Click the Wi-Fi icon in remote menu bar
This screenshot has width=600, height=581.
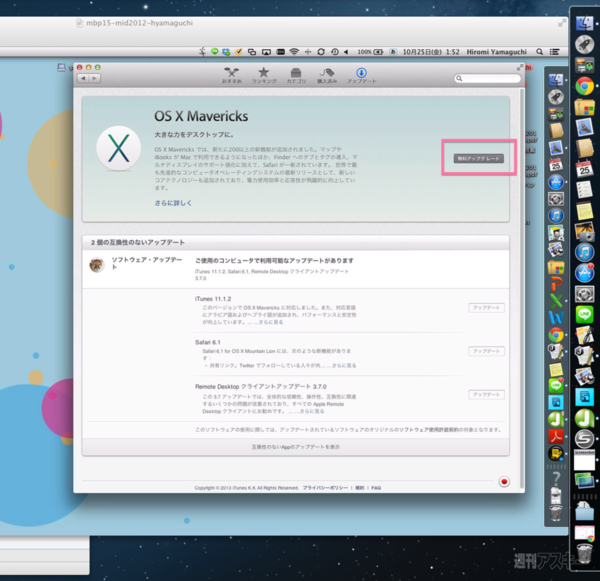294,52
